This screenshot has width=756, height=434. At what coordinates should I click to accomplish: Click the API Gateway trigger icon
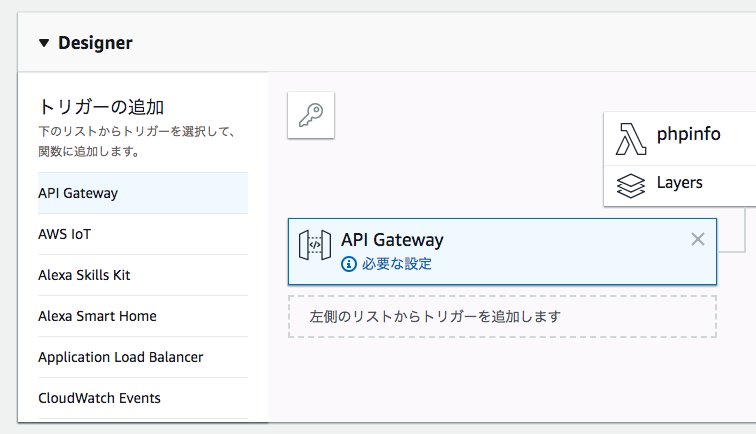point(315,245)
